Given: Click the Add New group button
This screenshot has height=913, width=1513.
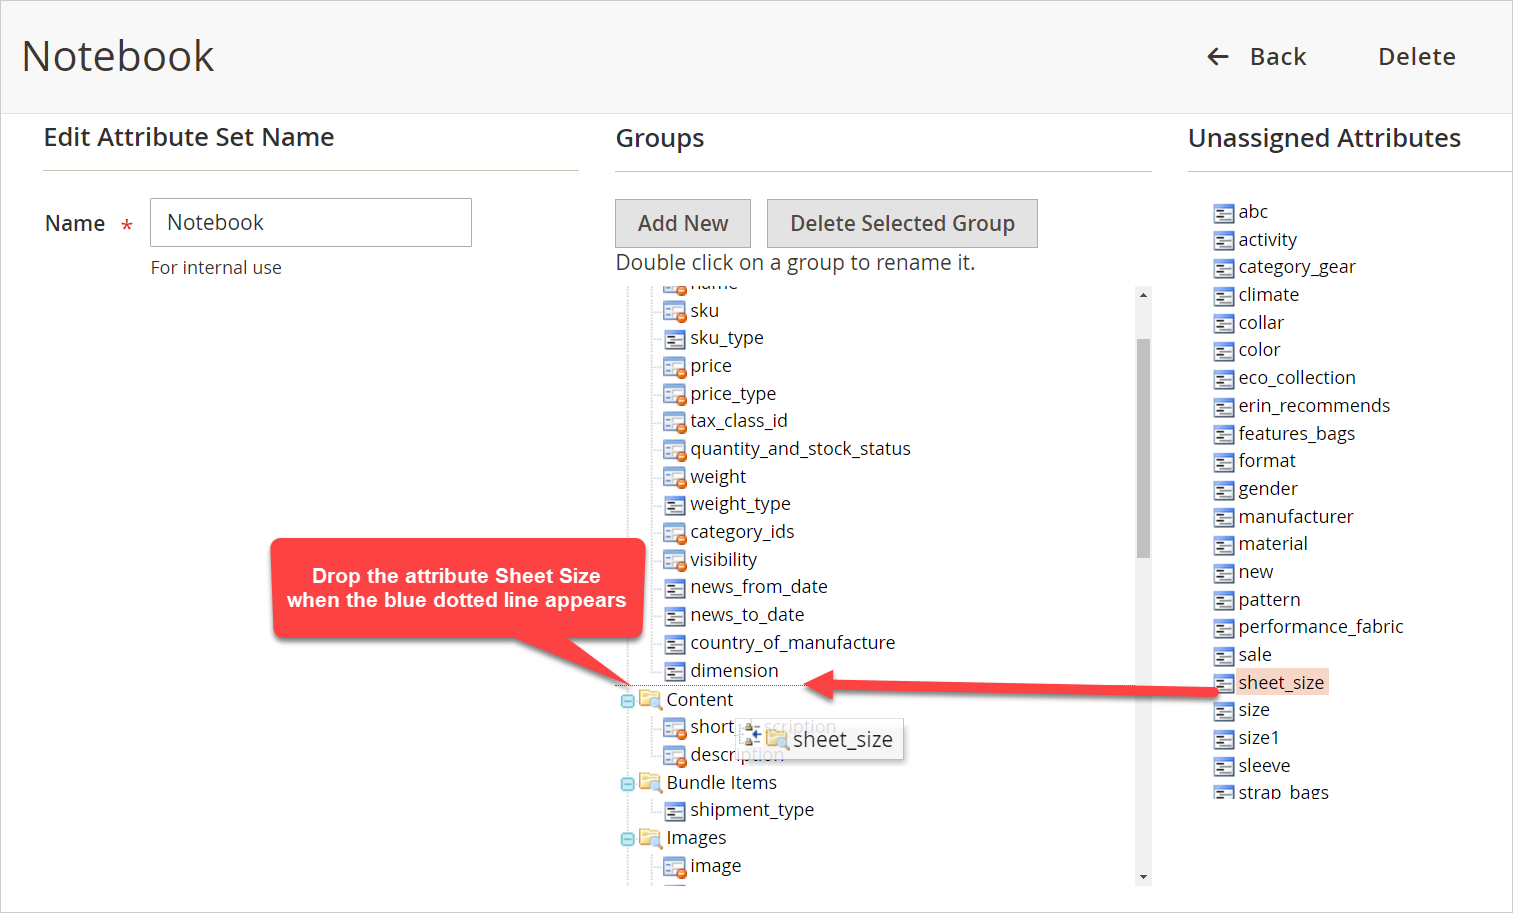Looking at the screenshot, I should coord(682,223).
